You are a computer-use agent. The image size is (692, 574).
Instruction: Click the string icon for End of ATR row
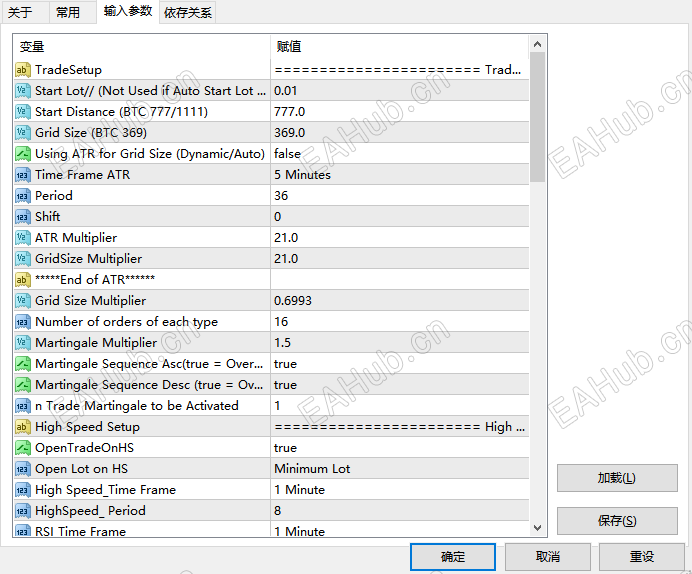23,280
